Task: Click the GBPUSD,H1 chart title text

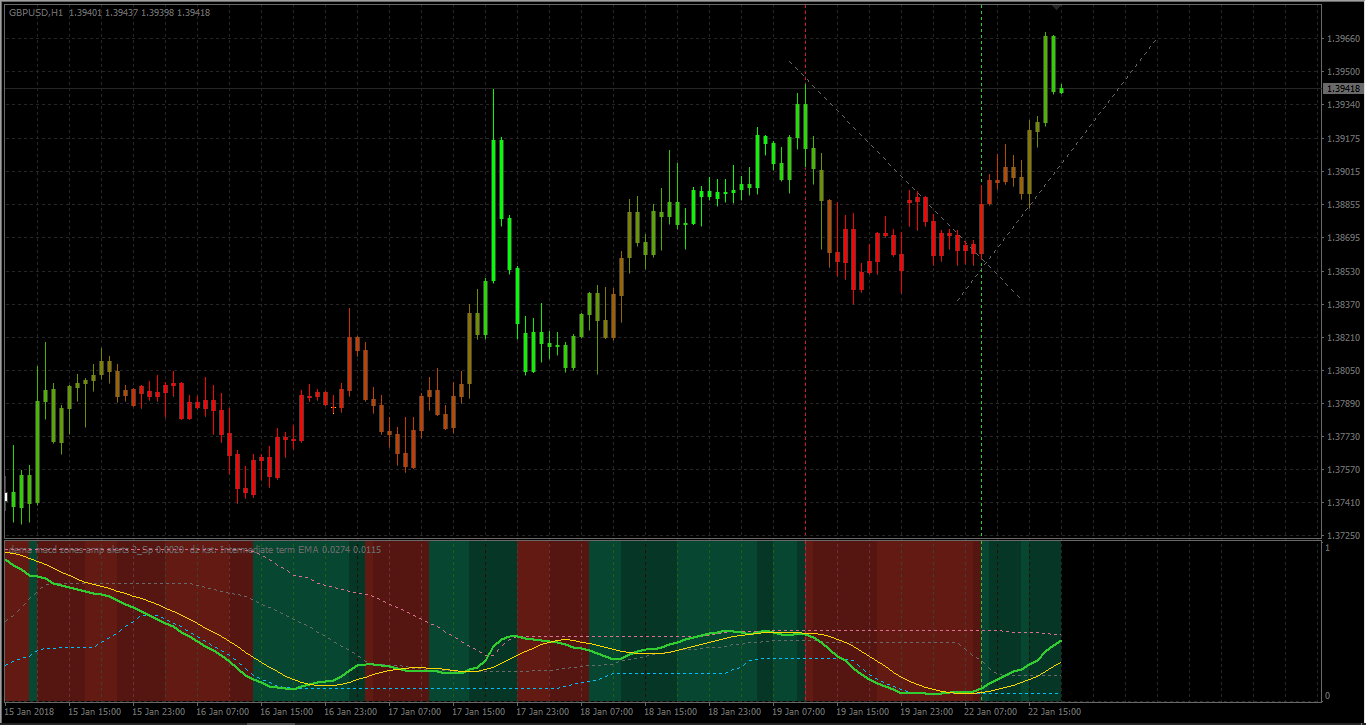Action: [x=35, y=13]
